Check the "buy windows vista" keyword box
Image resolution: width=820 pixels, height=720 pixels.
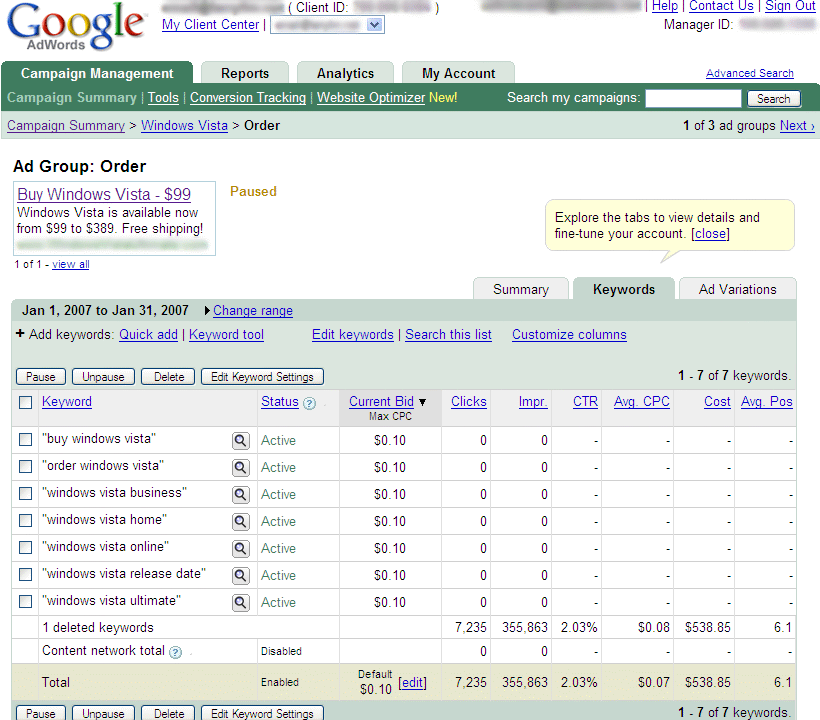25,439
